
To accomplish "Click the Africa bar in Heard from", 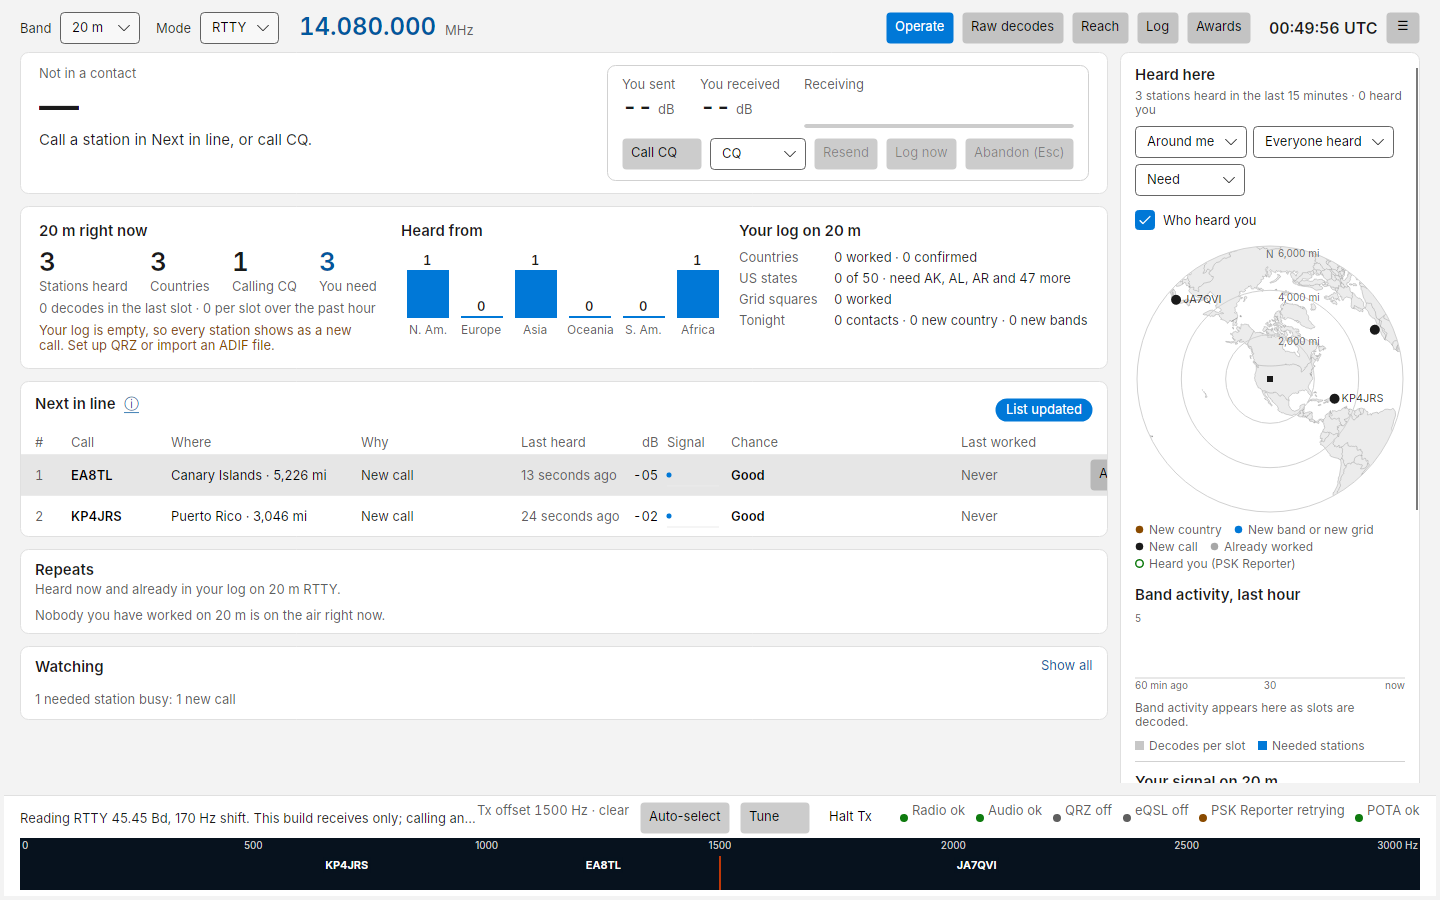I will 698,294.
